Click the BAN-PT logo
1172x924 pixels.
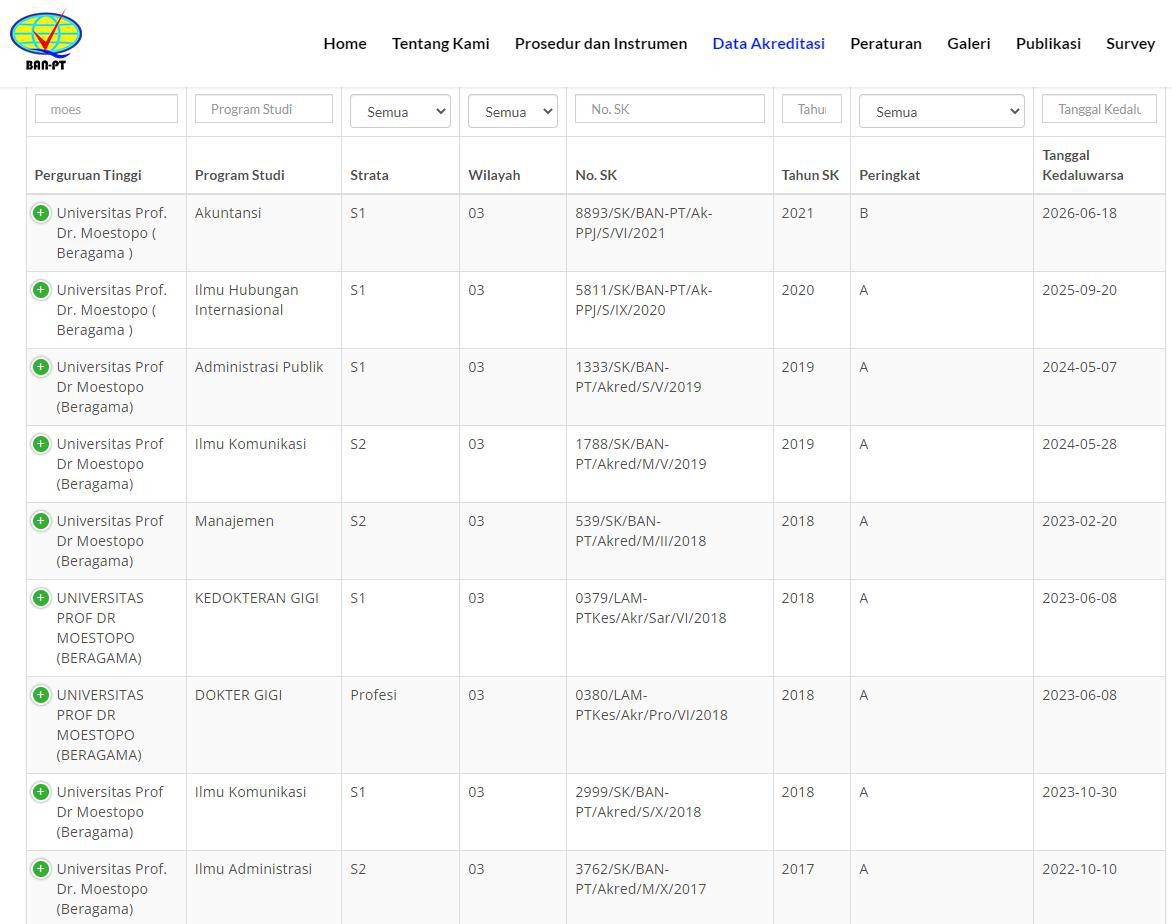tap(46, 41)
